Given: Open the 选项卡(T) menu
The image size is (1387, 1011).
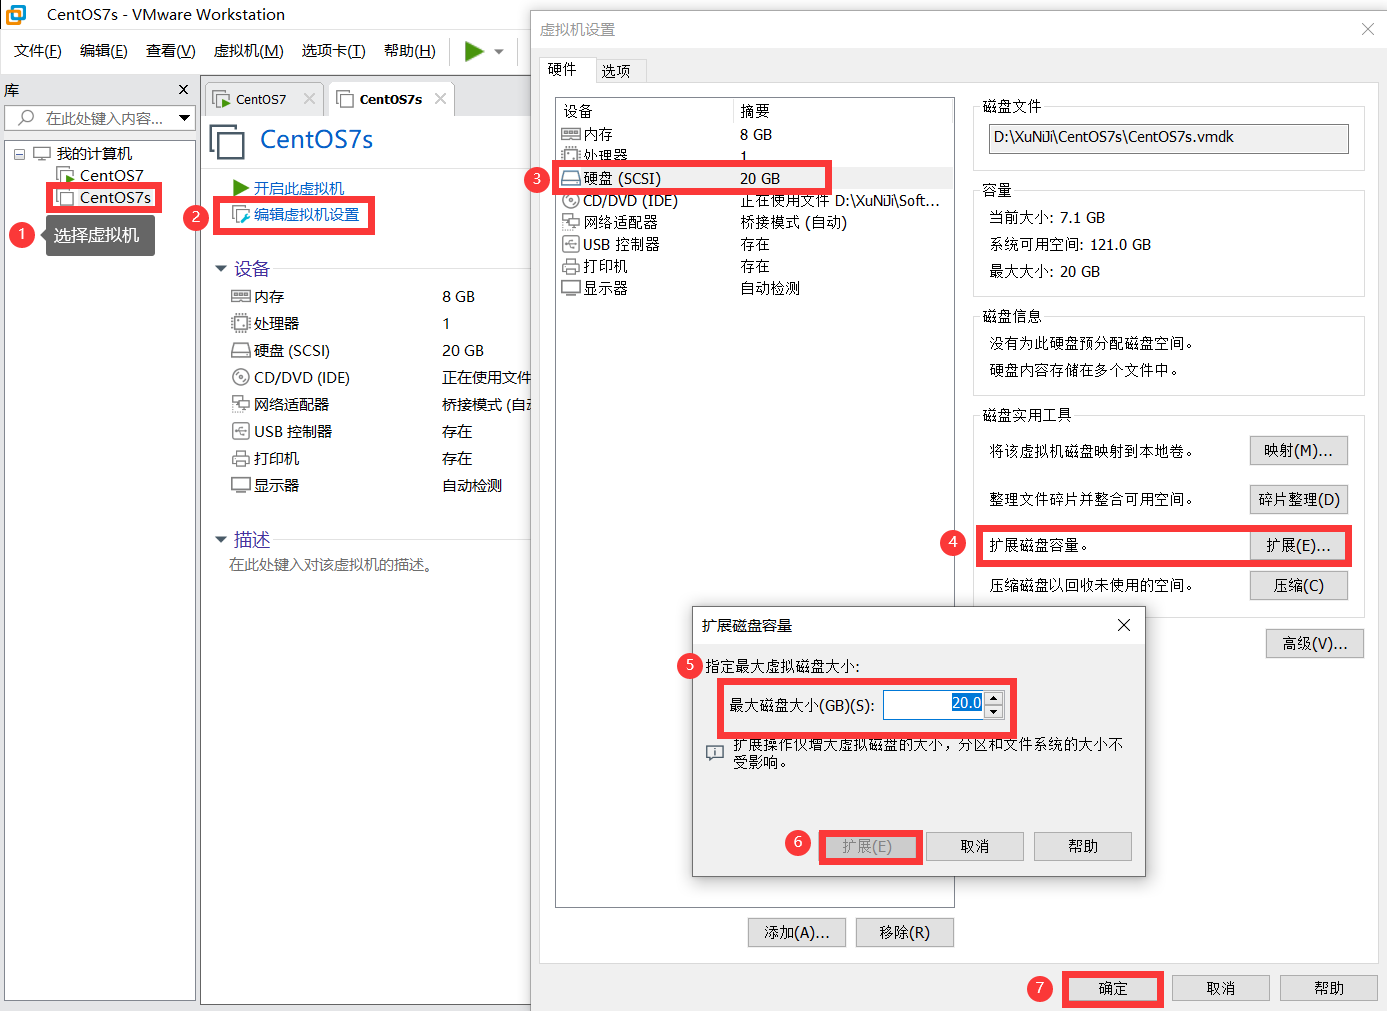Looking at the screenshot, I should 333,51.
